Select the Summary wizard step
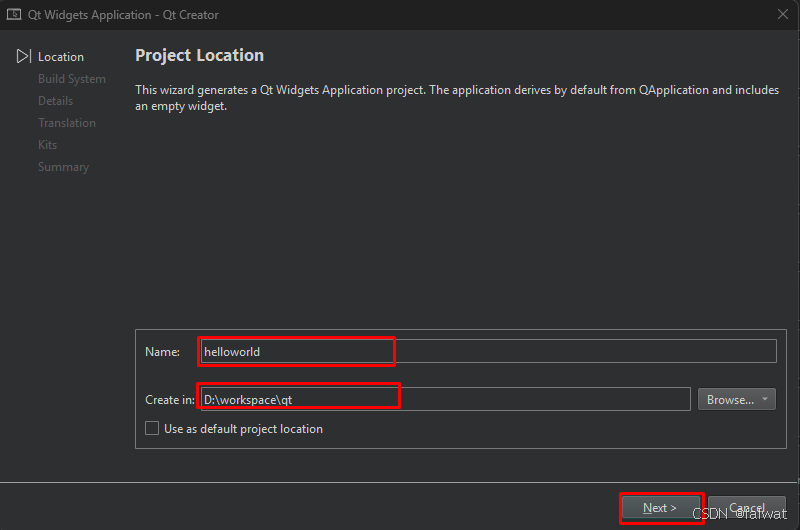The width and height of the screenshot is (800, 530). click(x=63, y=167)
